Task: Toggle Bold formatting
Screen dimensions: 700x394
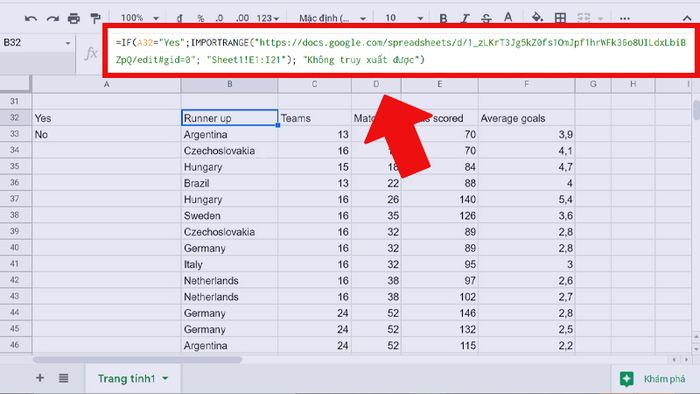Action: 443,18
